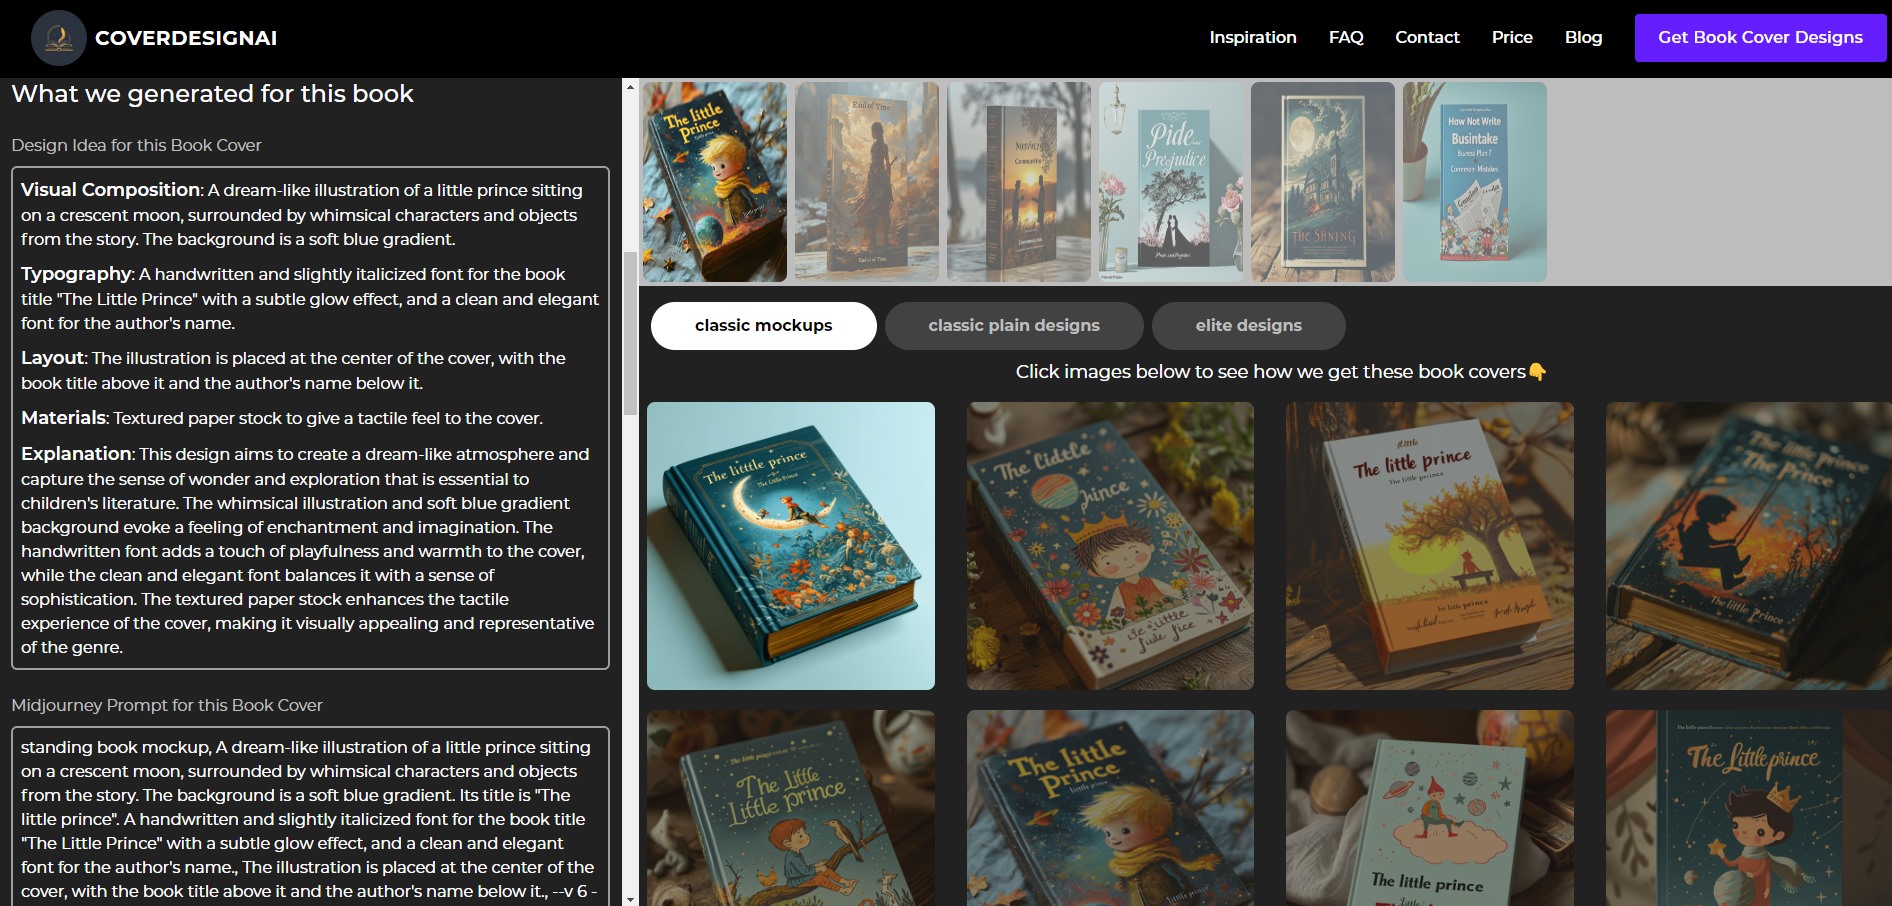Click the Midjourney Prompt text box

coord(310,817)
